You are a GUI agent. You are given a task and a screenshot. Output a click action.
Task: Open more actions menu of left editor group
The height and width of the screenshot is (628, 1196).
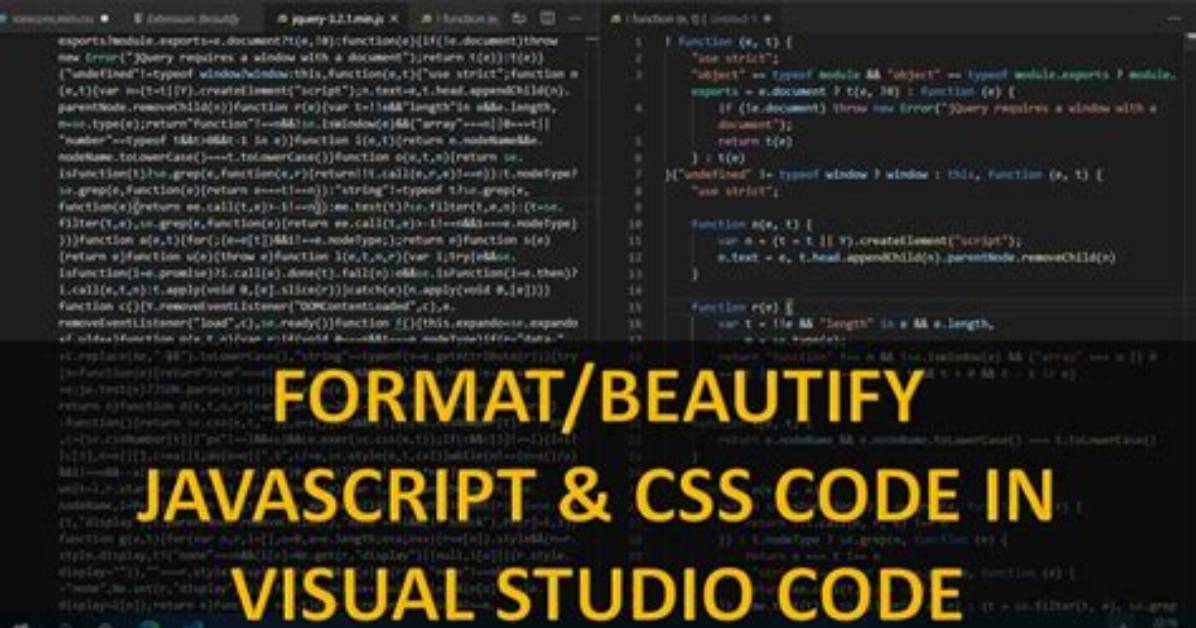(x=575, y=18)
